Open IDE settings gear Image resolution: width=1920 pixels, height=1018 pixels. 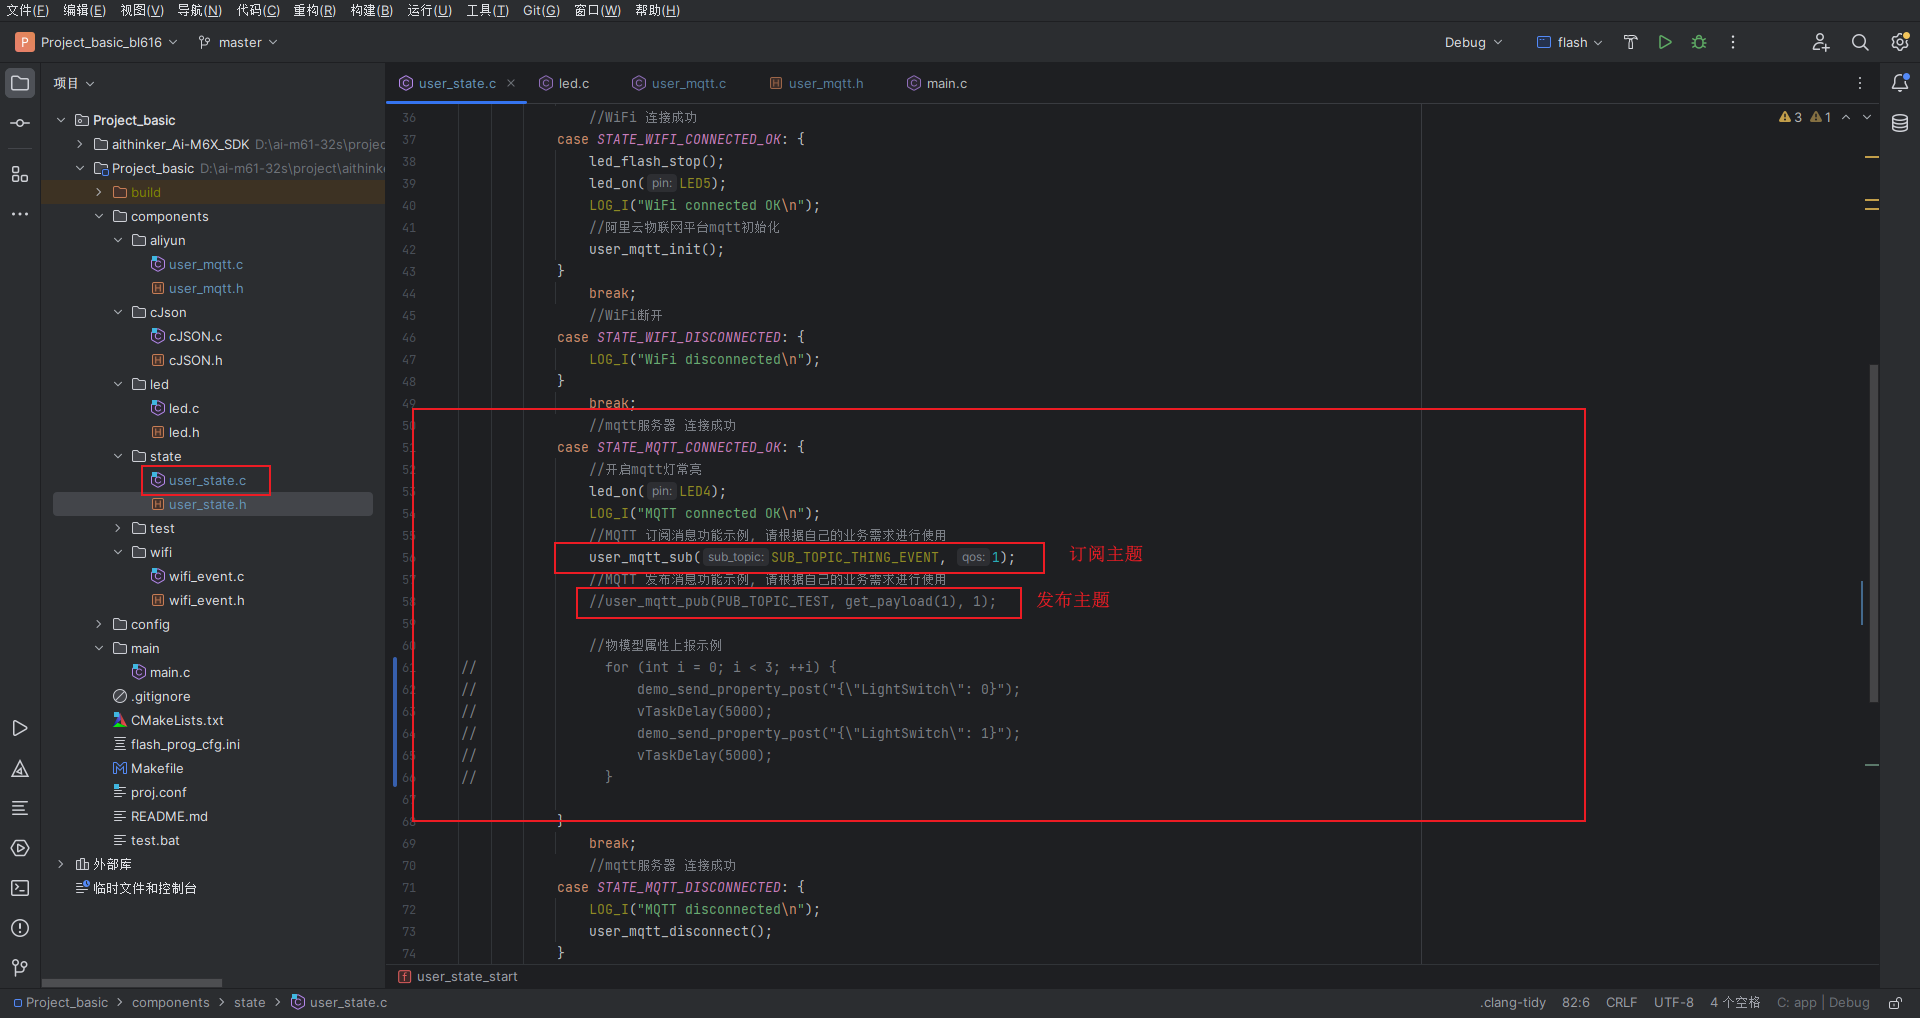(x=1900, y=42)
